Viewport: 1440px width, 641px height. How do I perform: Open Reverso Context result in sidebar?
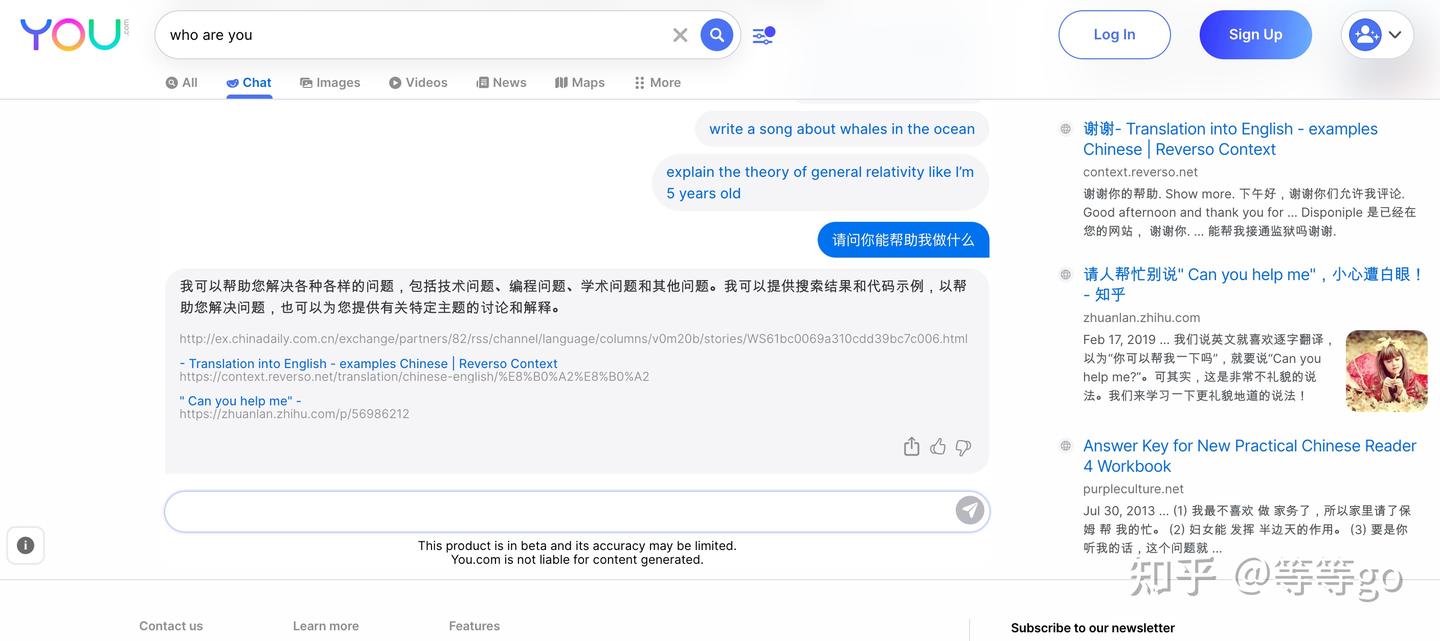[x=1230, y=139]
